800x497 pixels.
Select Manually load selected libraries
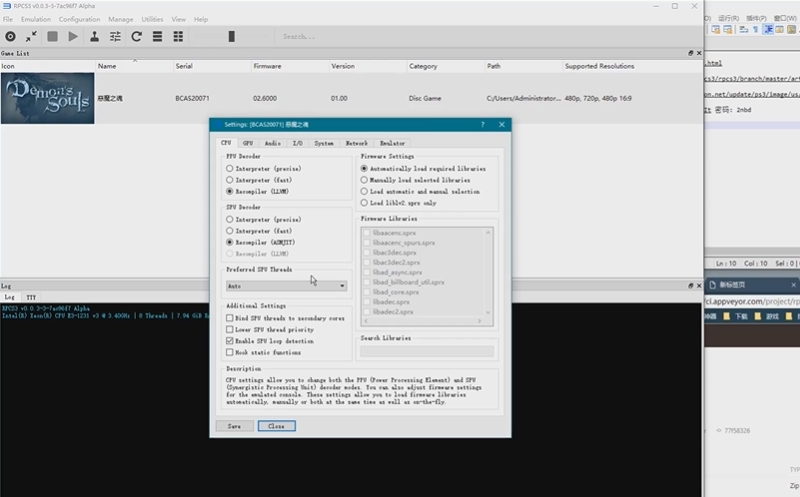415,180
